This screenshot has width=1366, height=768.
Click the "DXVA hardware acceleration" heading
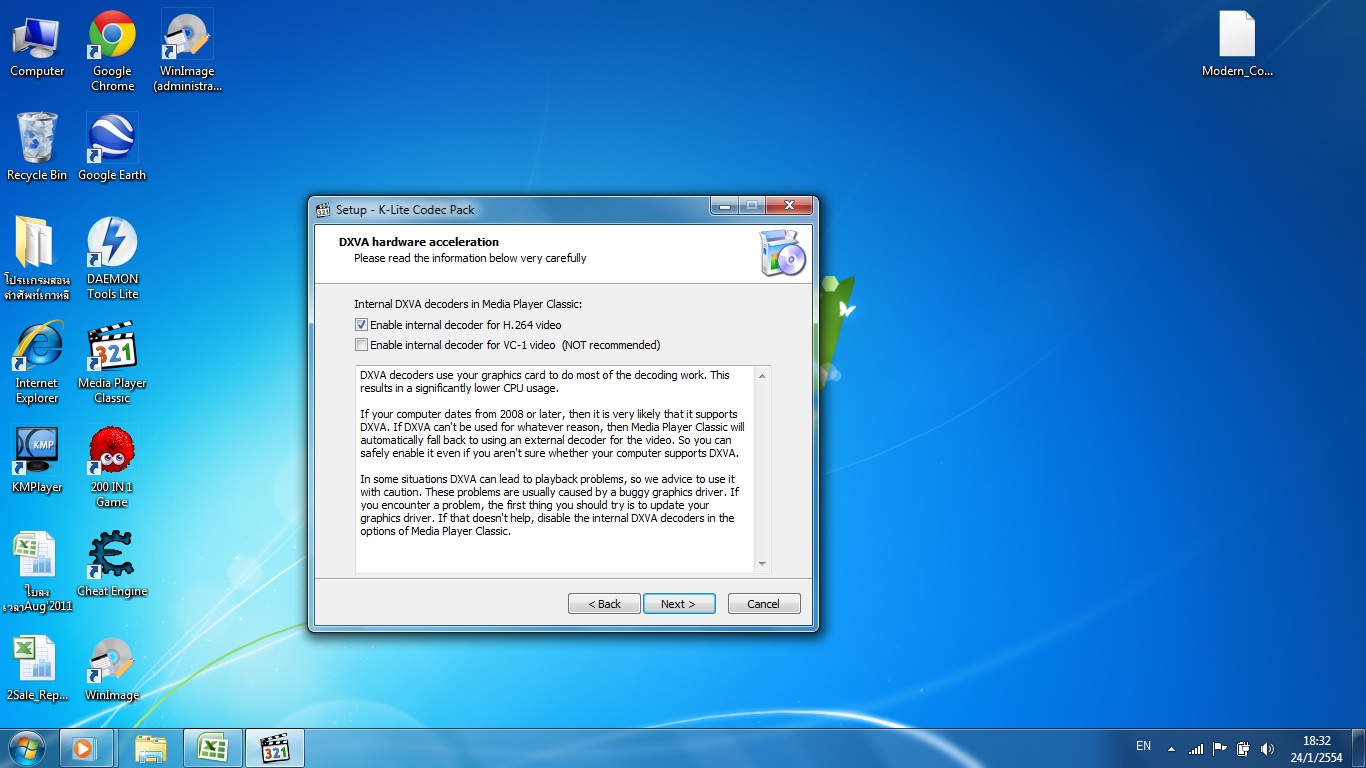click(x=419, y=242)
